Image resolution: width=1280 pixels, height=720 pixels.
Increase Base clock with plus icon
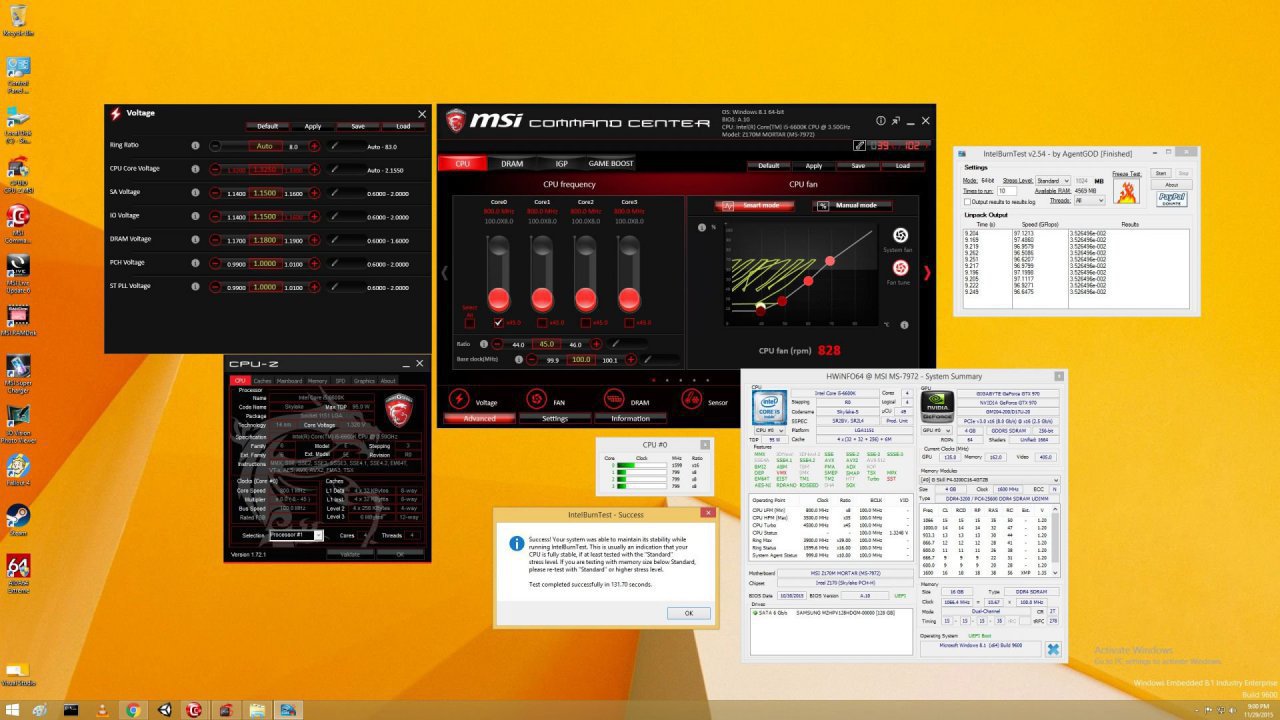(x=631, y=358)
